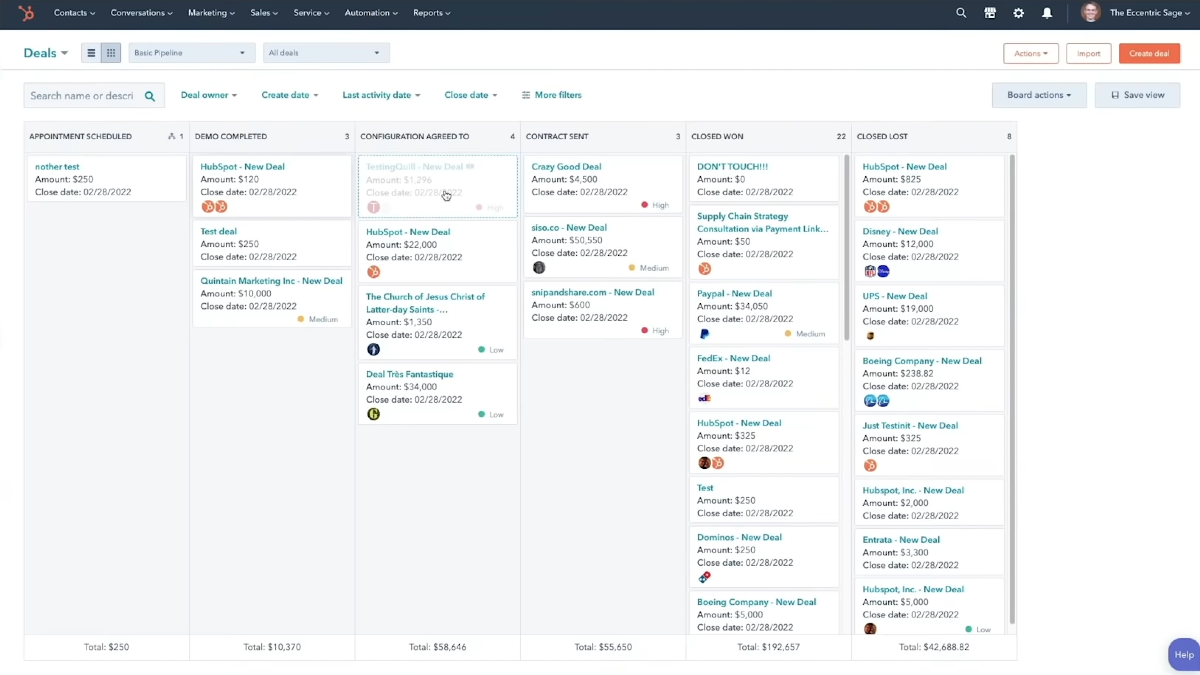Click the green Low priority dot on Deal Très Fantastique
1200x675 pixels.
point(482,414)
